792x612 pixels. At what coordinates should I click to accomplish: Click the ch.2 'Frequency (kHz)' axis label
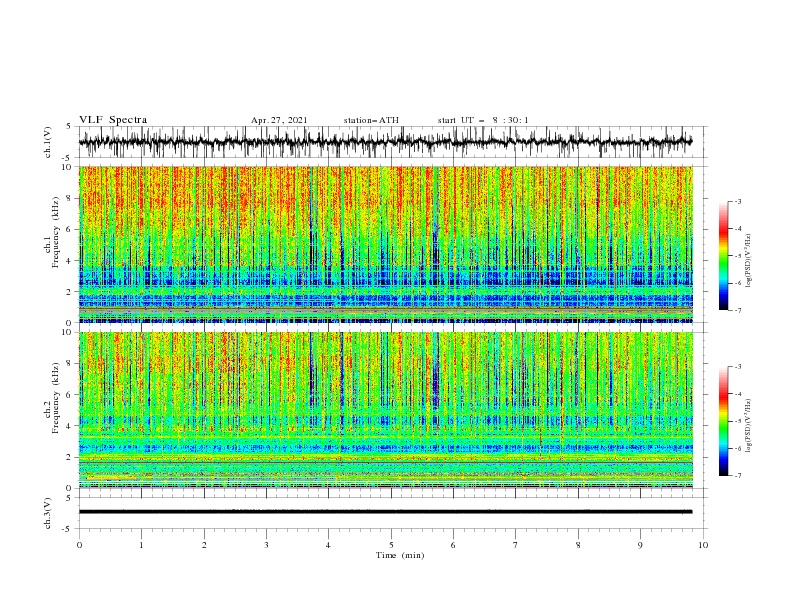[x=55, y=396]
